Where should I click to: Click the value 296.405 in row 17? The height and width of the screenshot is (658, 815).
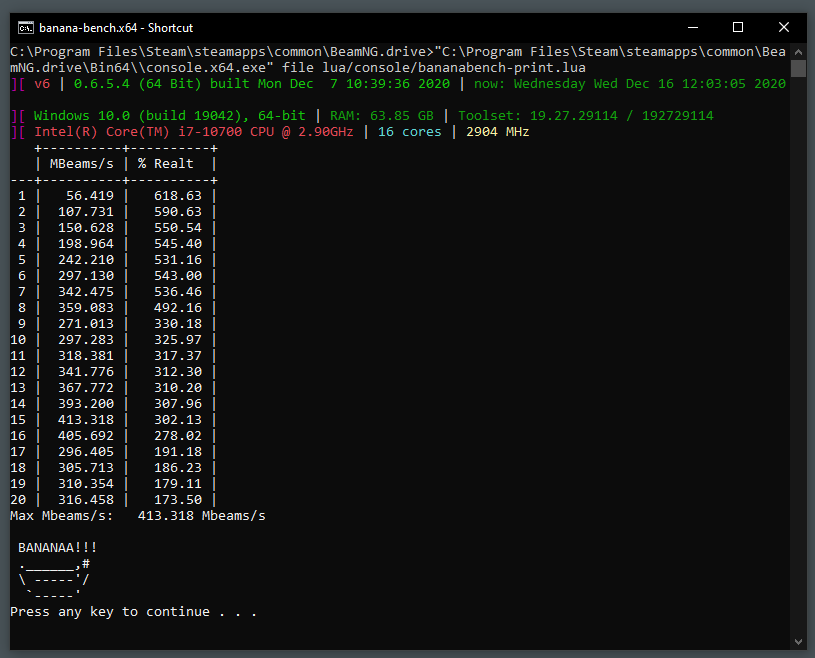[86, 452]
